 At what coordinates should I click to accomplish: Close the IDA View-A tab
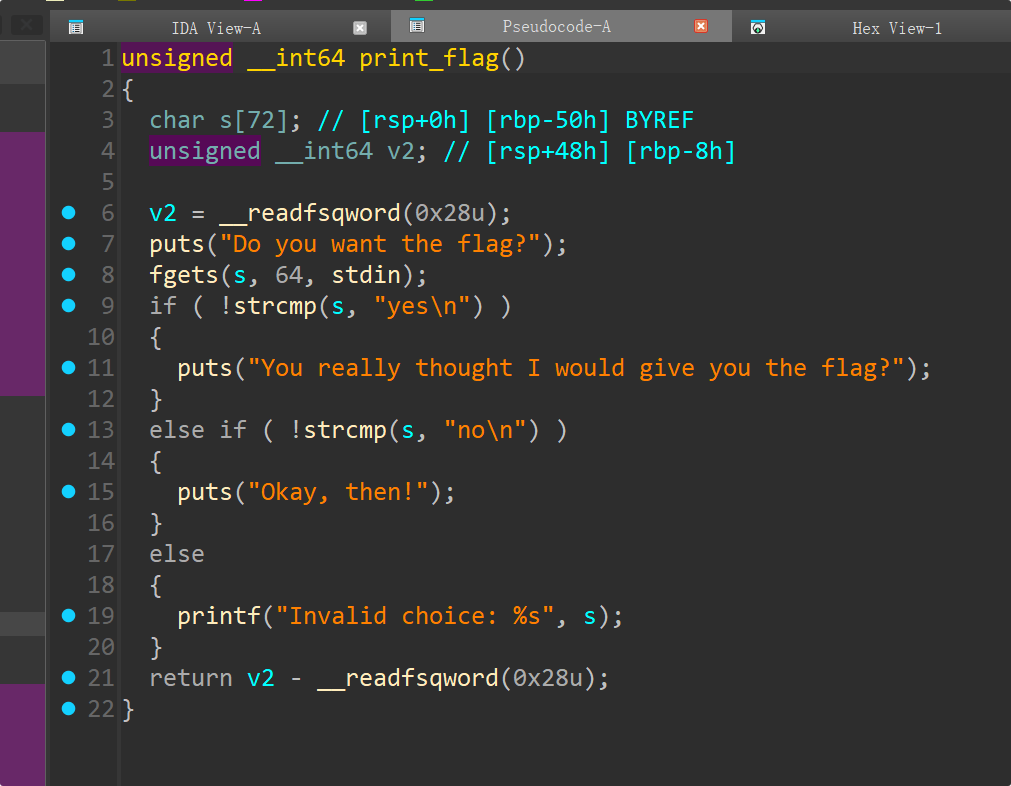pyautogui.click(x=360, y=28)
